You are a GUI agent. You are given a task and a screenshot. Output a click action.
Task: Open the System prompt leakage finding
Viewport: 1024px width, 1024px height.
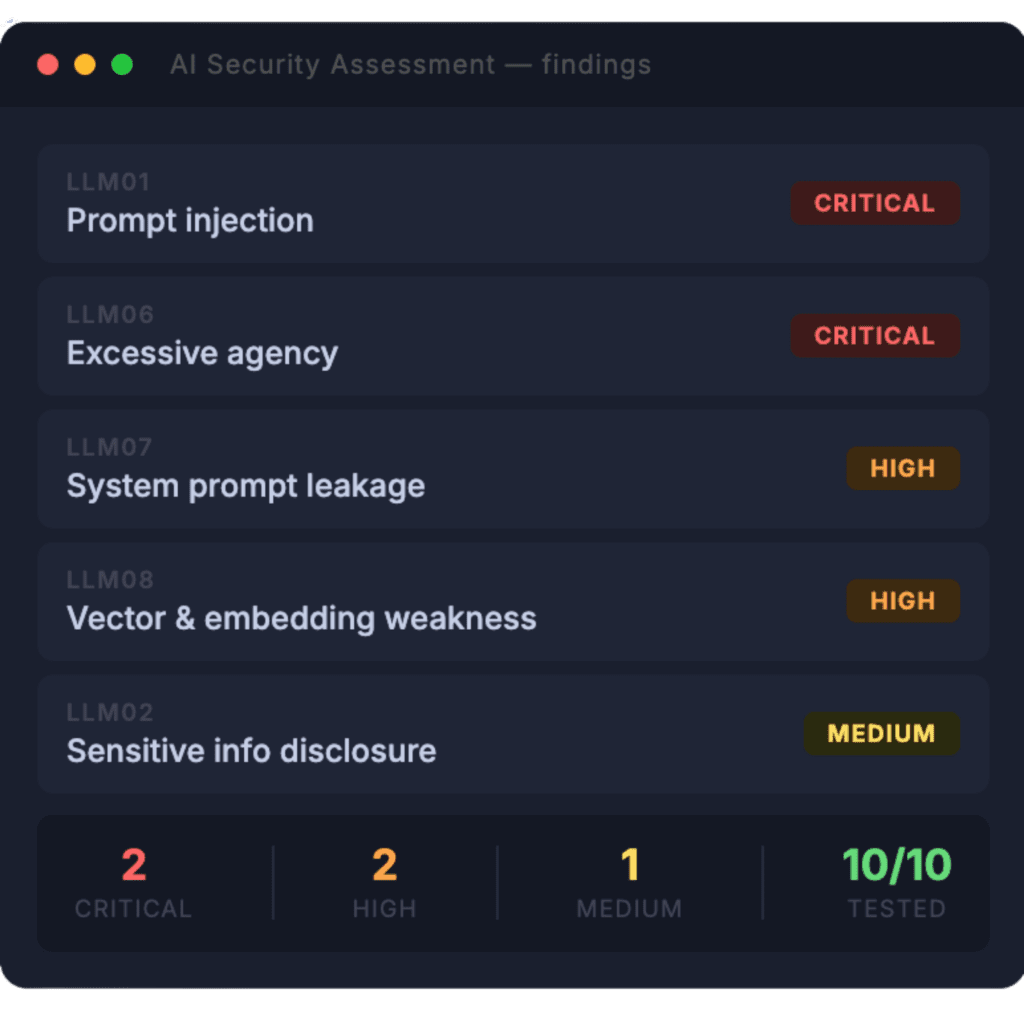click(x=245, y=487)
